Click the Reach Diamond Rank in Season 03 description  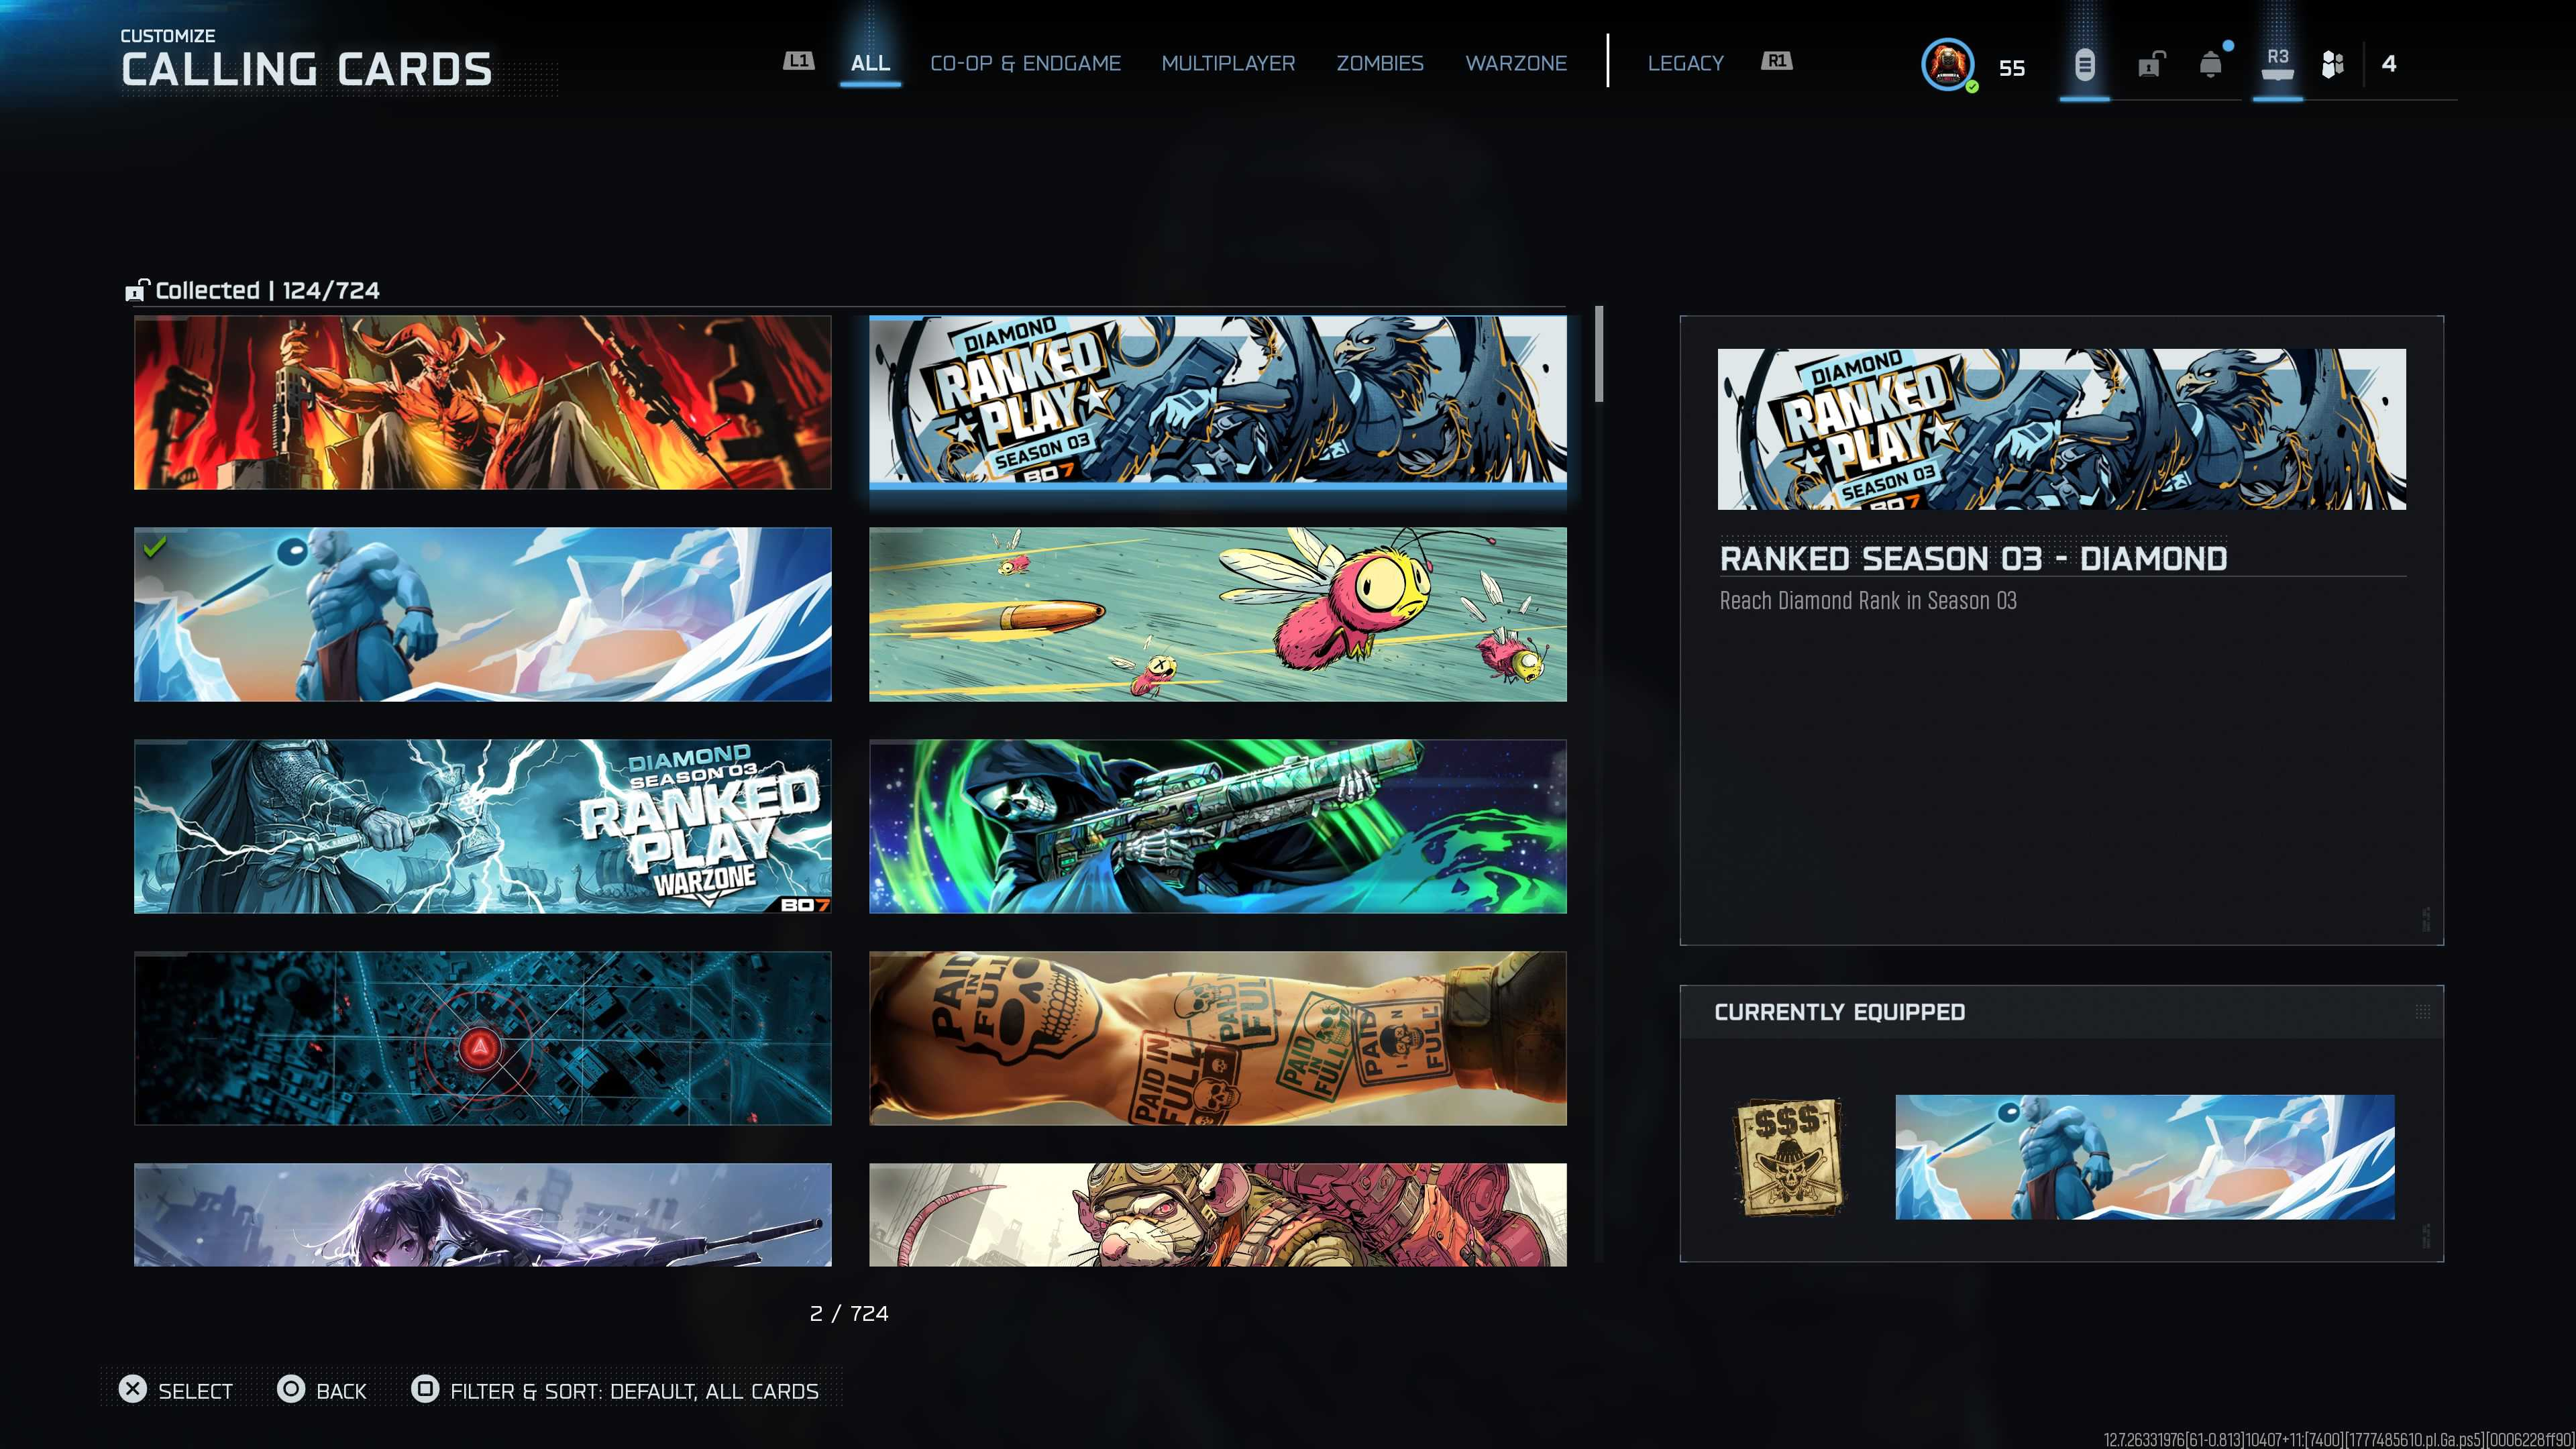point(1868,600)
